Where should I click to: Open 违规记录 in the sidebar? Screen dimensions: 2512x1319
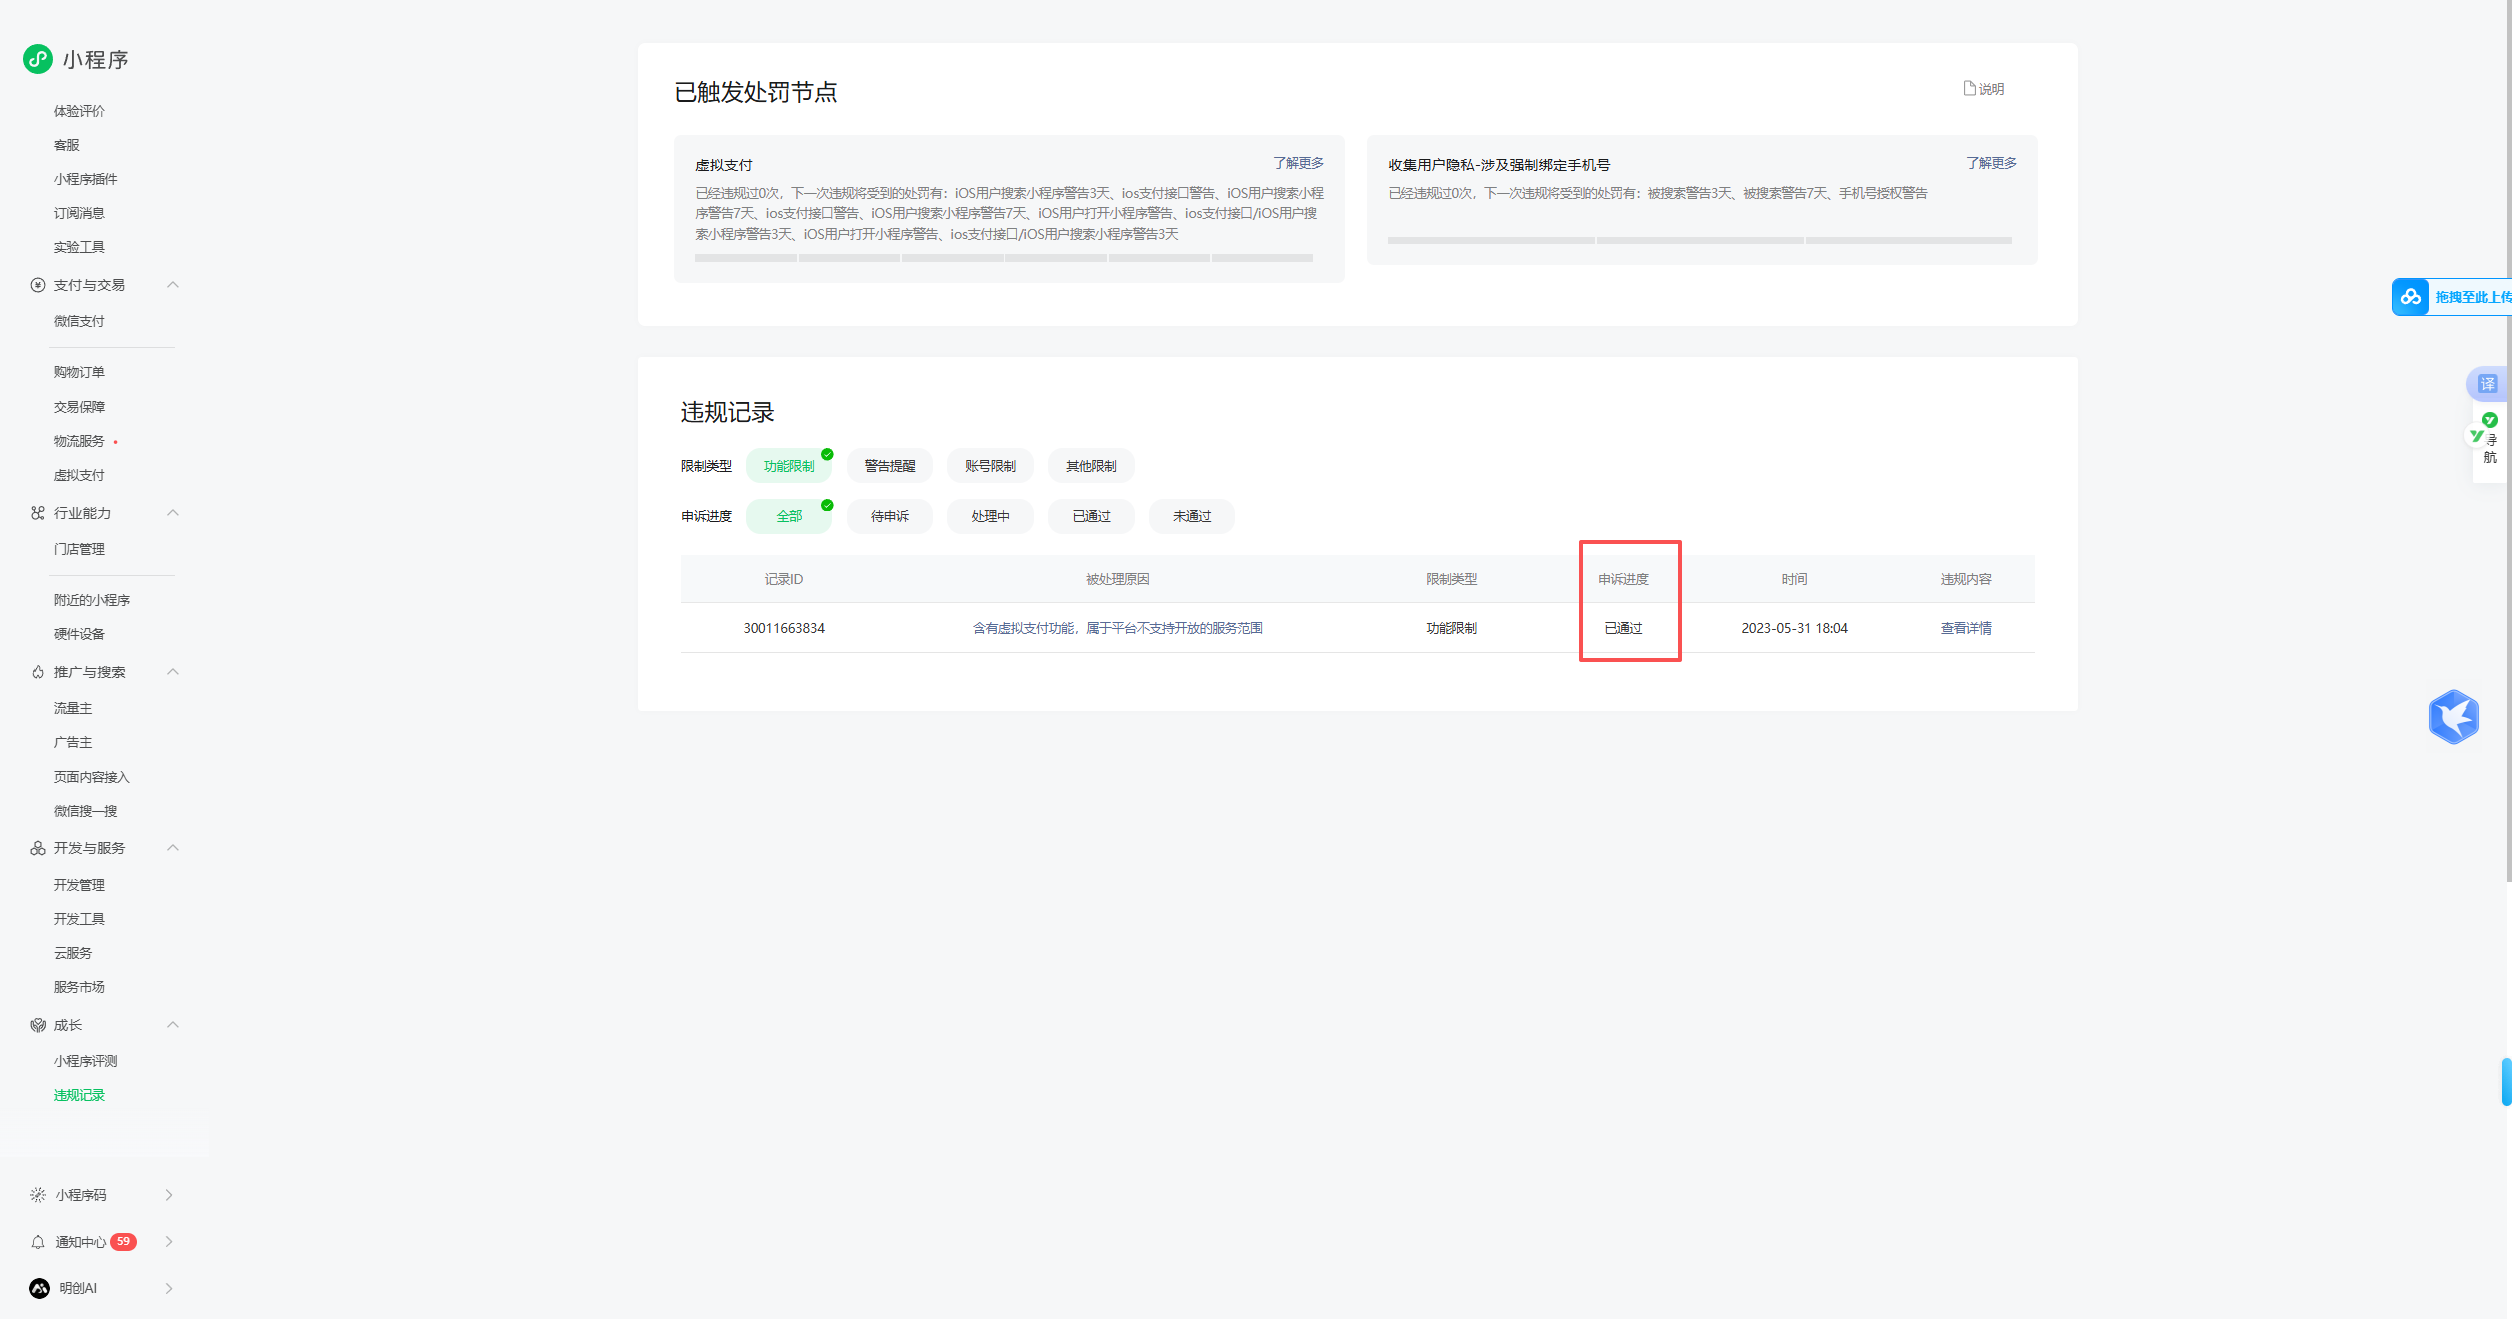click(x=79, y=1095)
